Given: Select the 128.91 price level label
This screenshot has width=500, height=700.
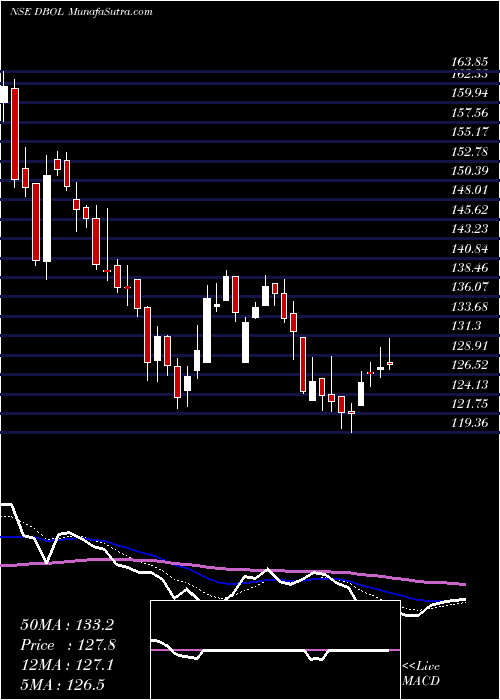Looking at the screenshot, I should pyautogui.click(x=470, y=346).
